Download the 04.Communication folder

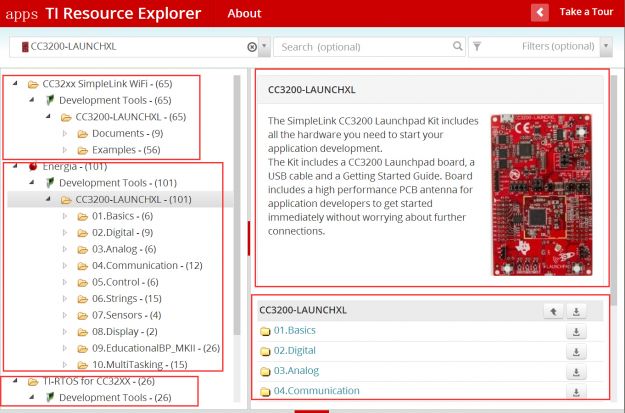[576, 392]
